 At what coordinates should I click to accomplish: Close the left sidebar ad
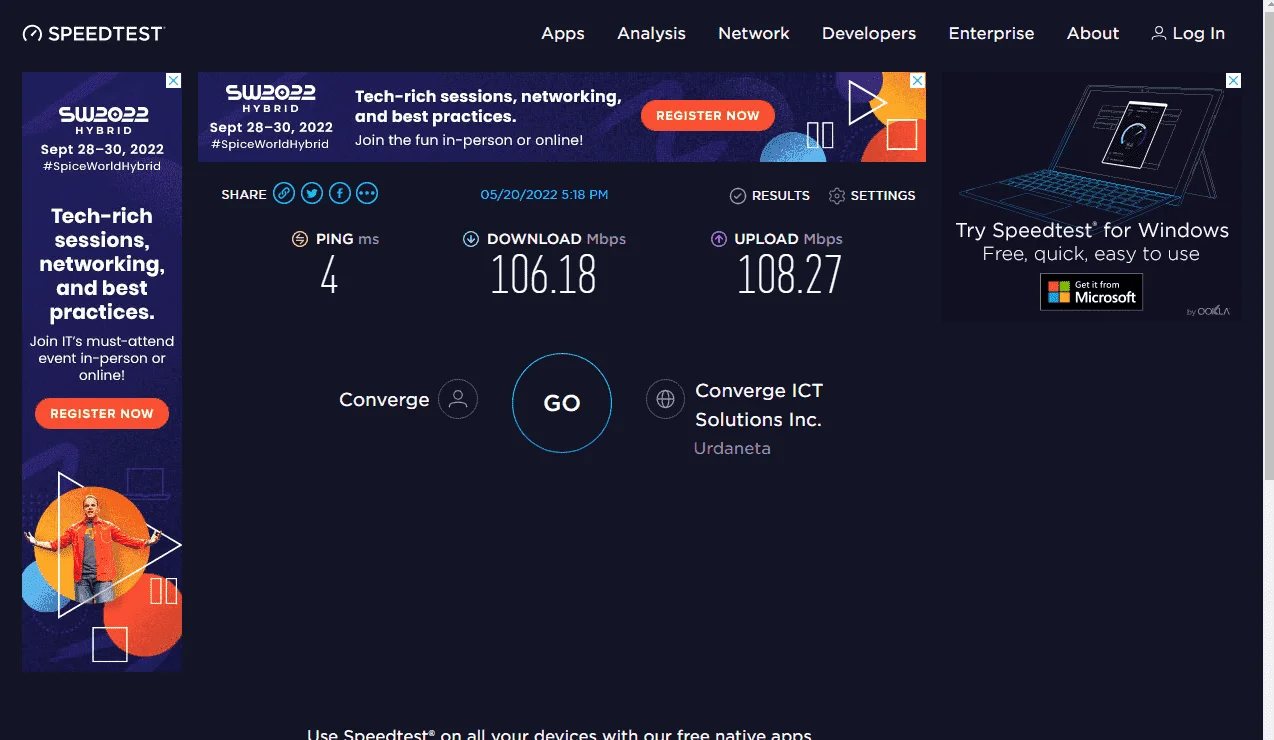coord(173,81)
